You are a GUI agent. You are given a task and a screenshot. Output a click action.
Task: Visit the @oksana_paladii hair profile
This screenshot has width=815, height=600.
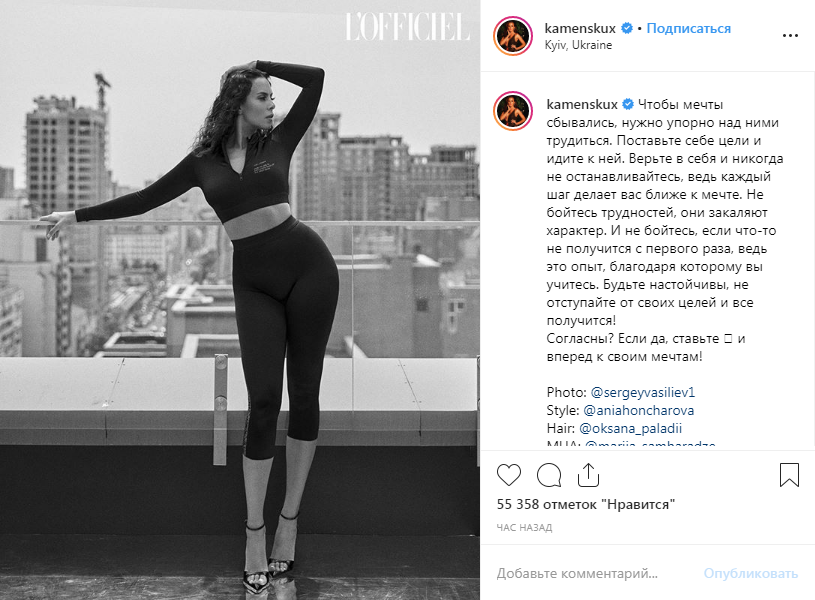(x=630, y=428)
